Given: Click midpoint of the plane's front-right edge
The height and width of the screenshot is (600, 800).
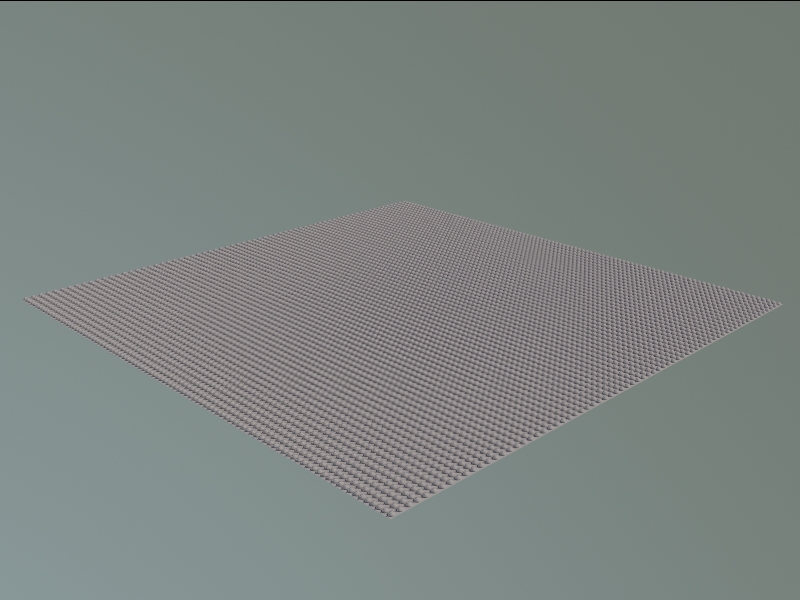Looking at the screenshot, I should [586, 410].
